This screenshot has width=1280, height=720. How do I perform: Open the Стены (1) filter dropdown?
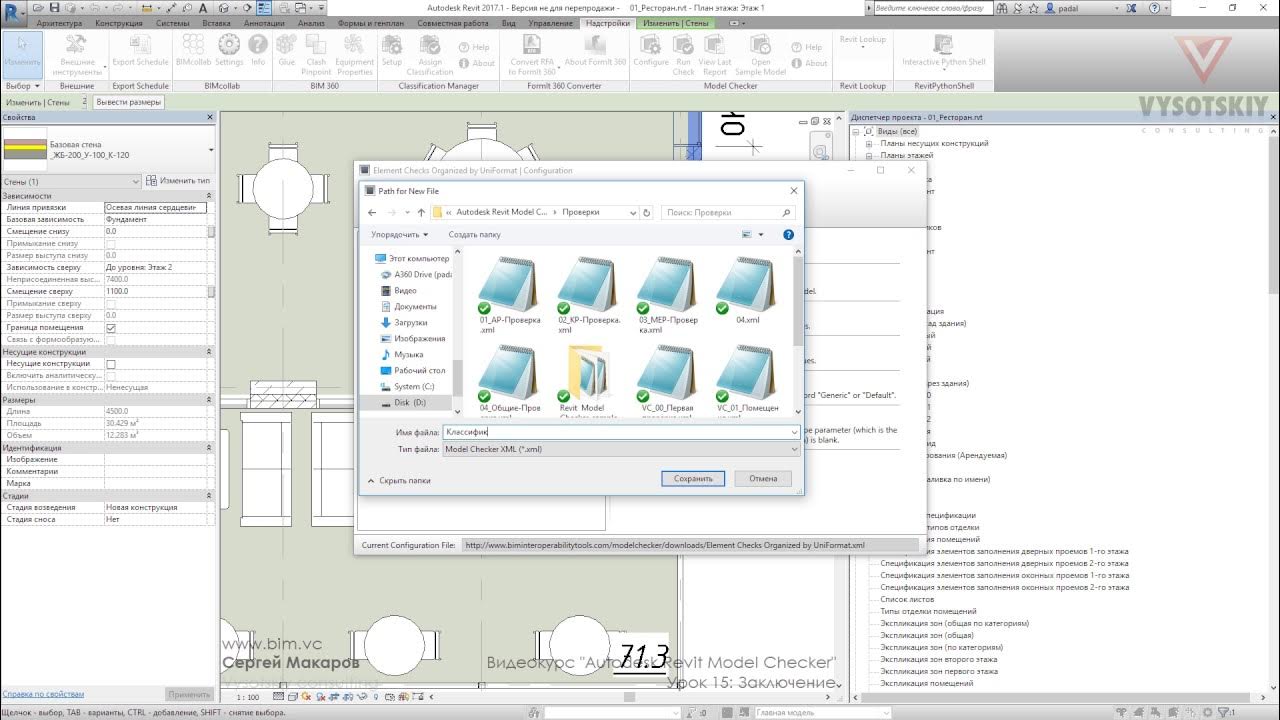[136, 181]
